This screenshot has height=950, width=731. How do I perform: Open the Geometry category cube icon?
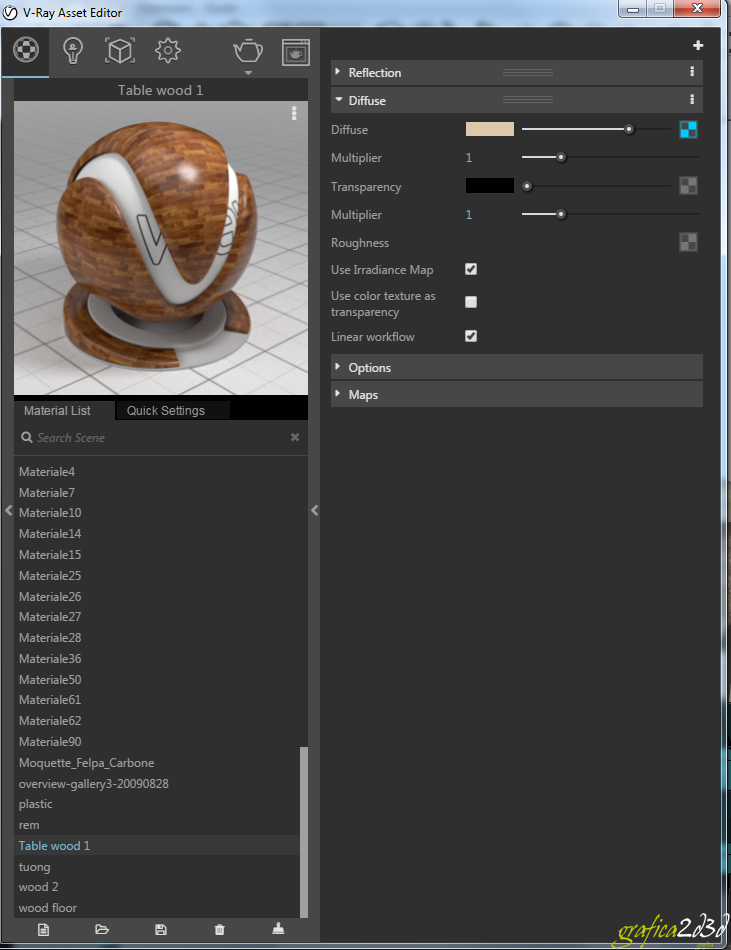click(x=120, y=50)
